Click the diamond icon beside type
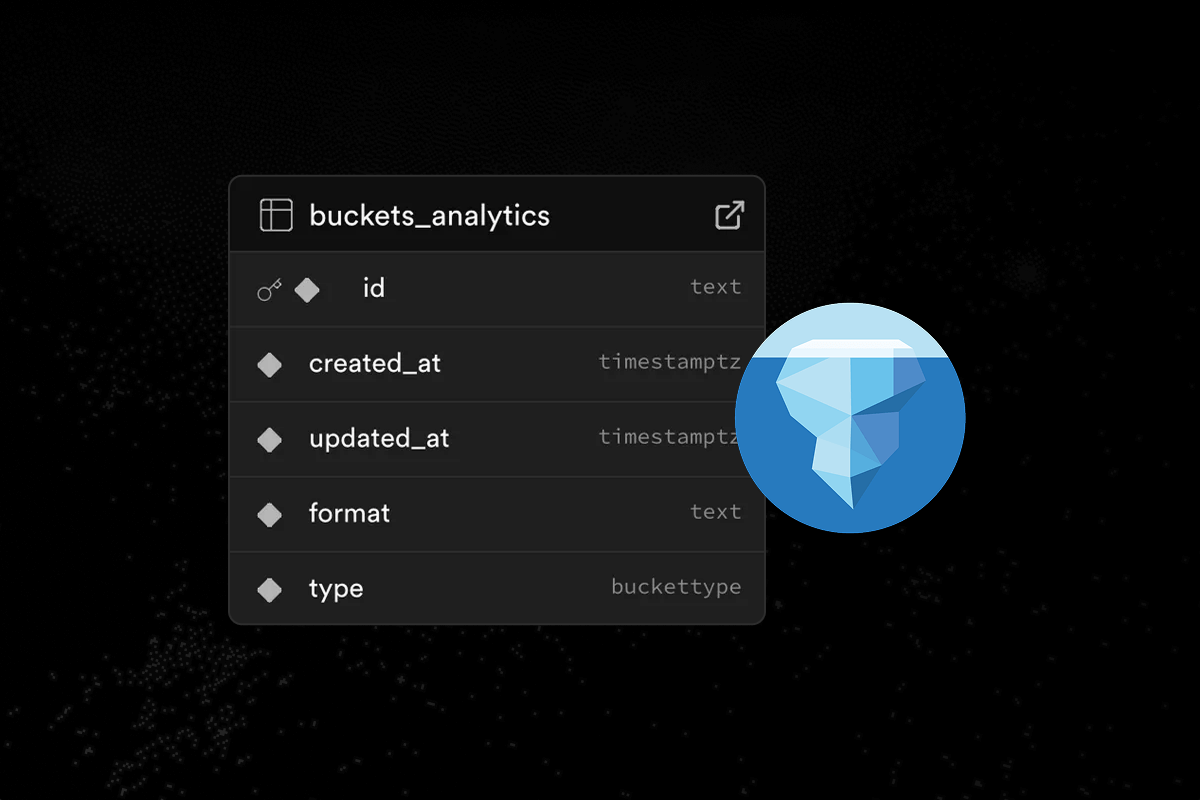Screen dimensions: 1200x800 coord(269,588)
